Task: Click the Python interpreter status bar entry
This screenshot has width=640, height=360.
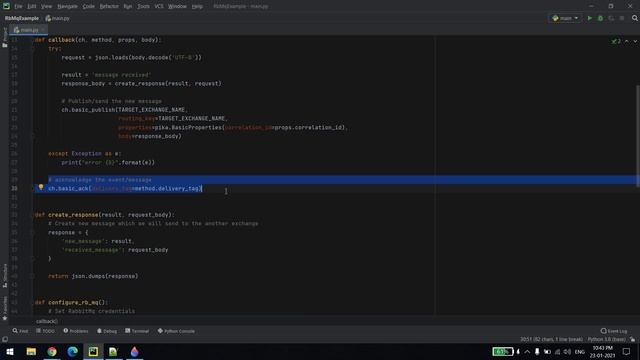Action: tap(607, 340)
